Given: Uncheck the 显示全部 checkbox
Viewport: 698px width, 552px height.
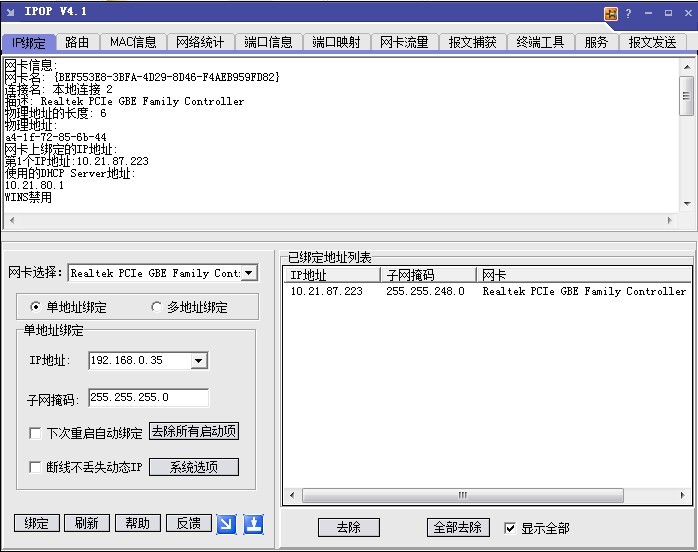Looking at the screenshot, I should click(x=510, y=528).
